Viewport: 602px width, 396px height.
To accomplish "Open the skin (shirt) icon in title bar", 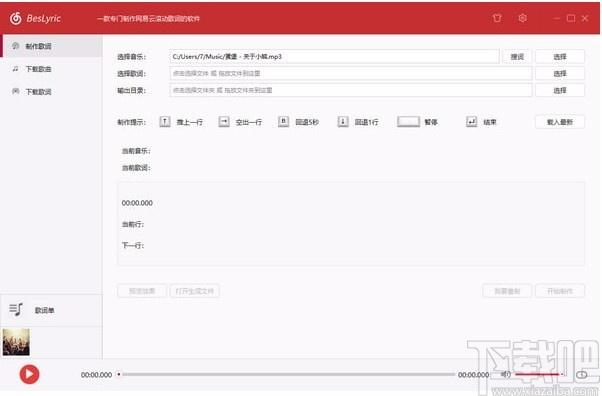I will pyautogui.click(x=497, y=18).
